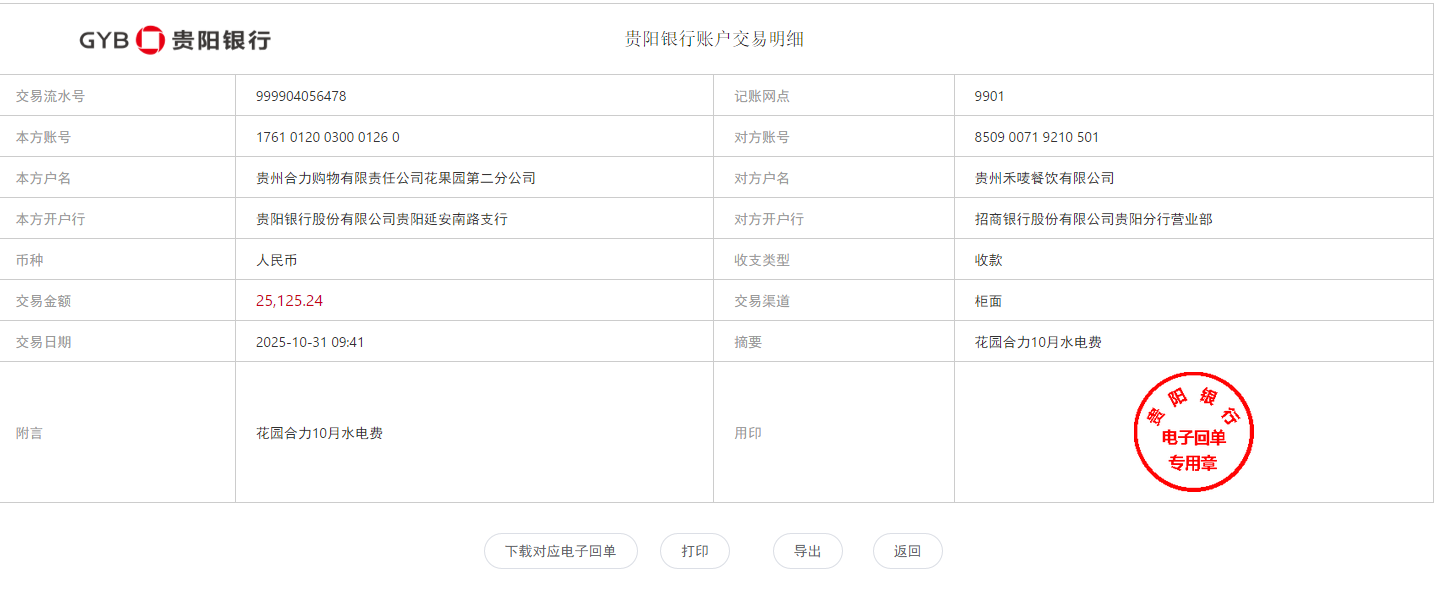The image size is (1437, 593).
Task: Click own bank branch 贵阳延安南路支行 value
Action: [382, 219]
